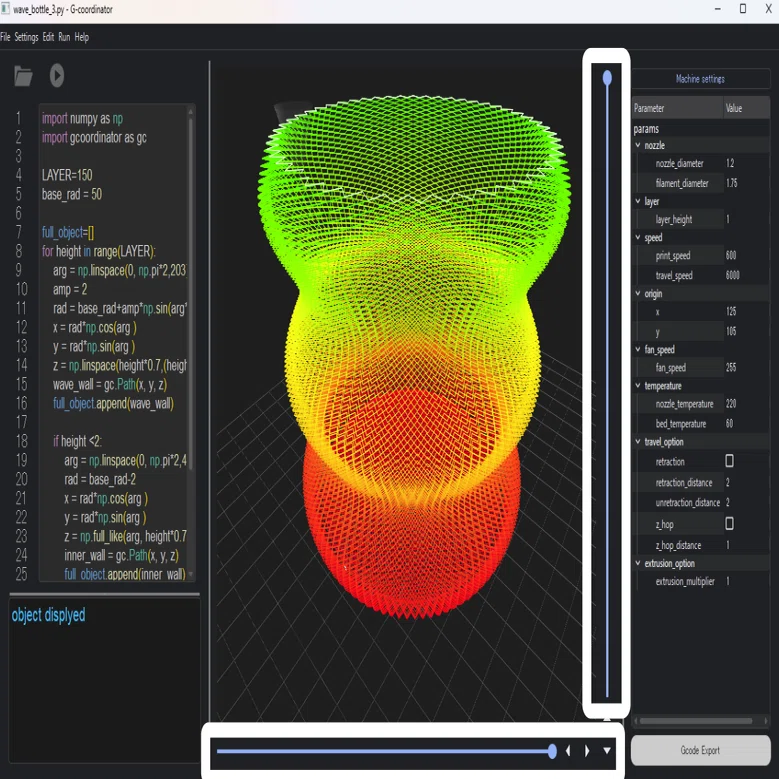
Task: Click the G-coordinator app icon in title bar
Action: [5, 8]
